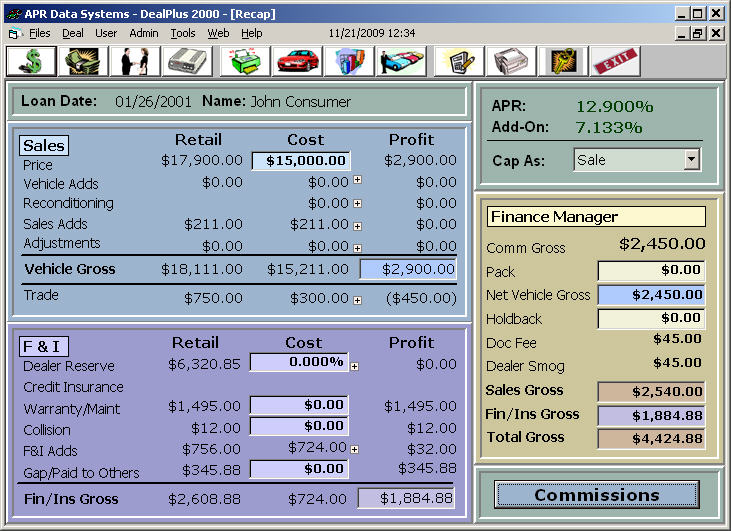The image size is (731, 531).
Task: Open the Web menu
Action: click(x=218, y=33)
